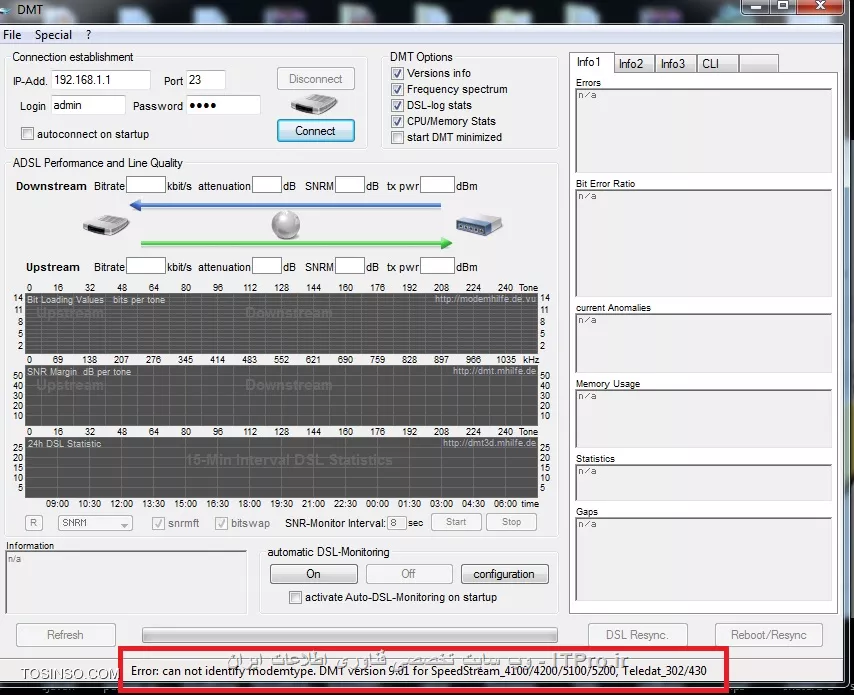Click the Connect button

316,131
